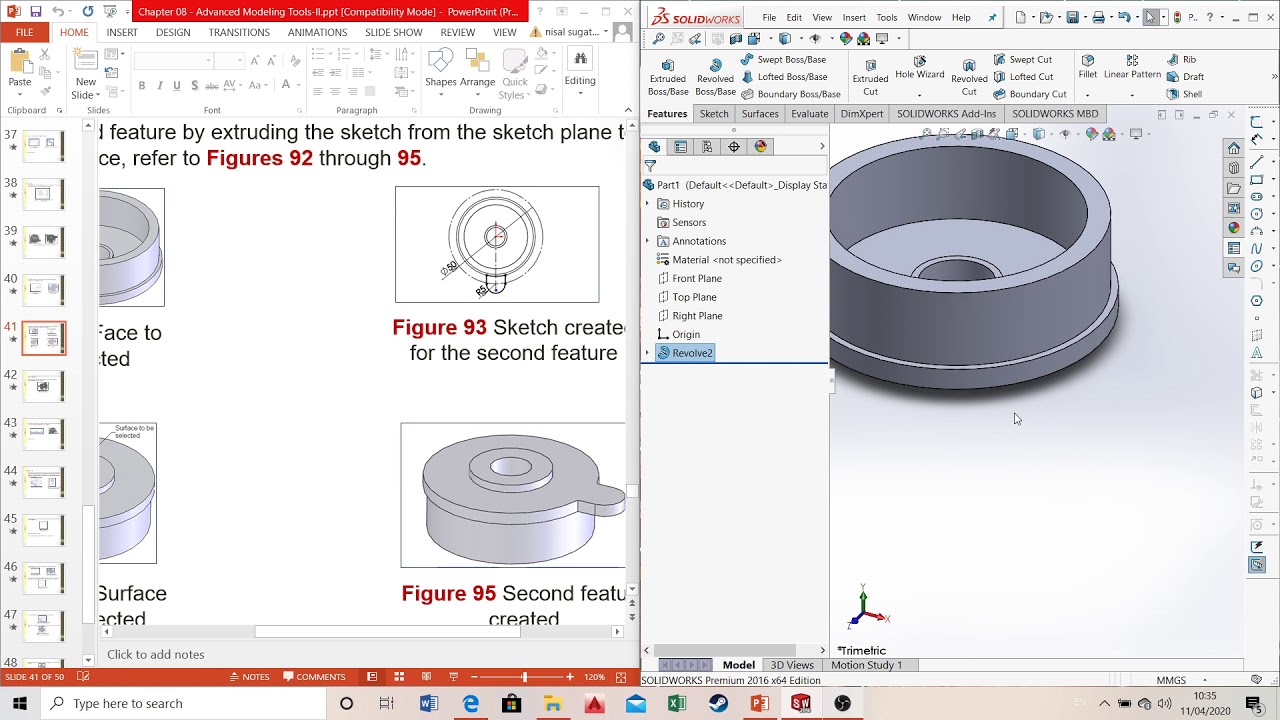The image size is (1280, 720).
Task: Select Linear Pattern tool
Action: point(1132,68)
